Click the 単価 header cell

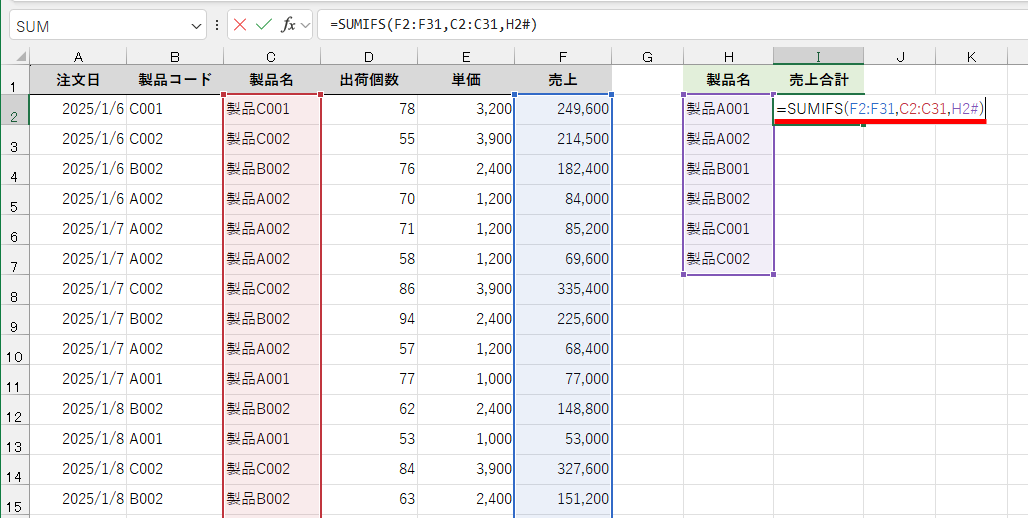[x=465, y=80]
